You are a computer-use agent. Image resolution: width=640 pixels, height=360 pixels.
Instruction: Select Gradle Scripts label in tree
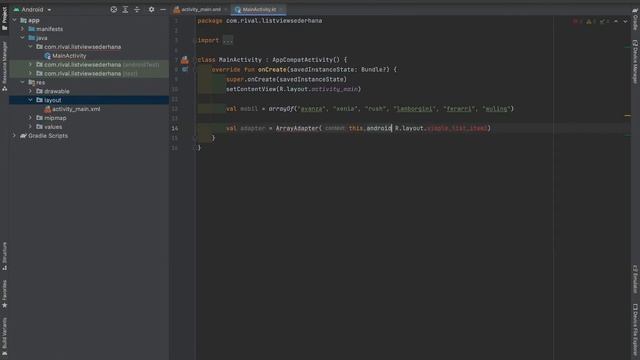[48, 136]
